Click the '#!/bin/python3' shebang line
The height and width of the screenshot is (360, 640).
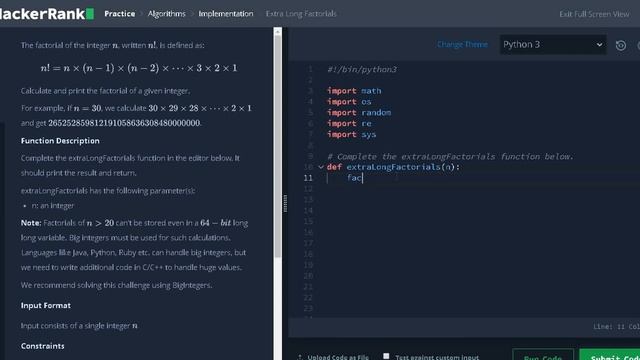362,69
